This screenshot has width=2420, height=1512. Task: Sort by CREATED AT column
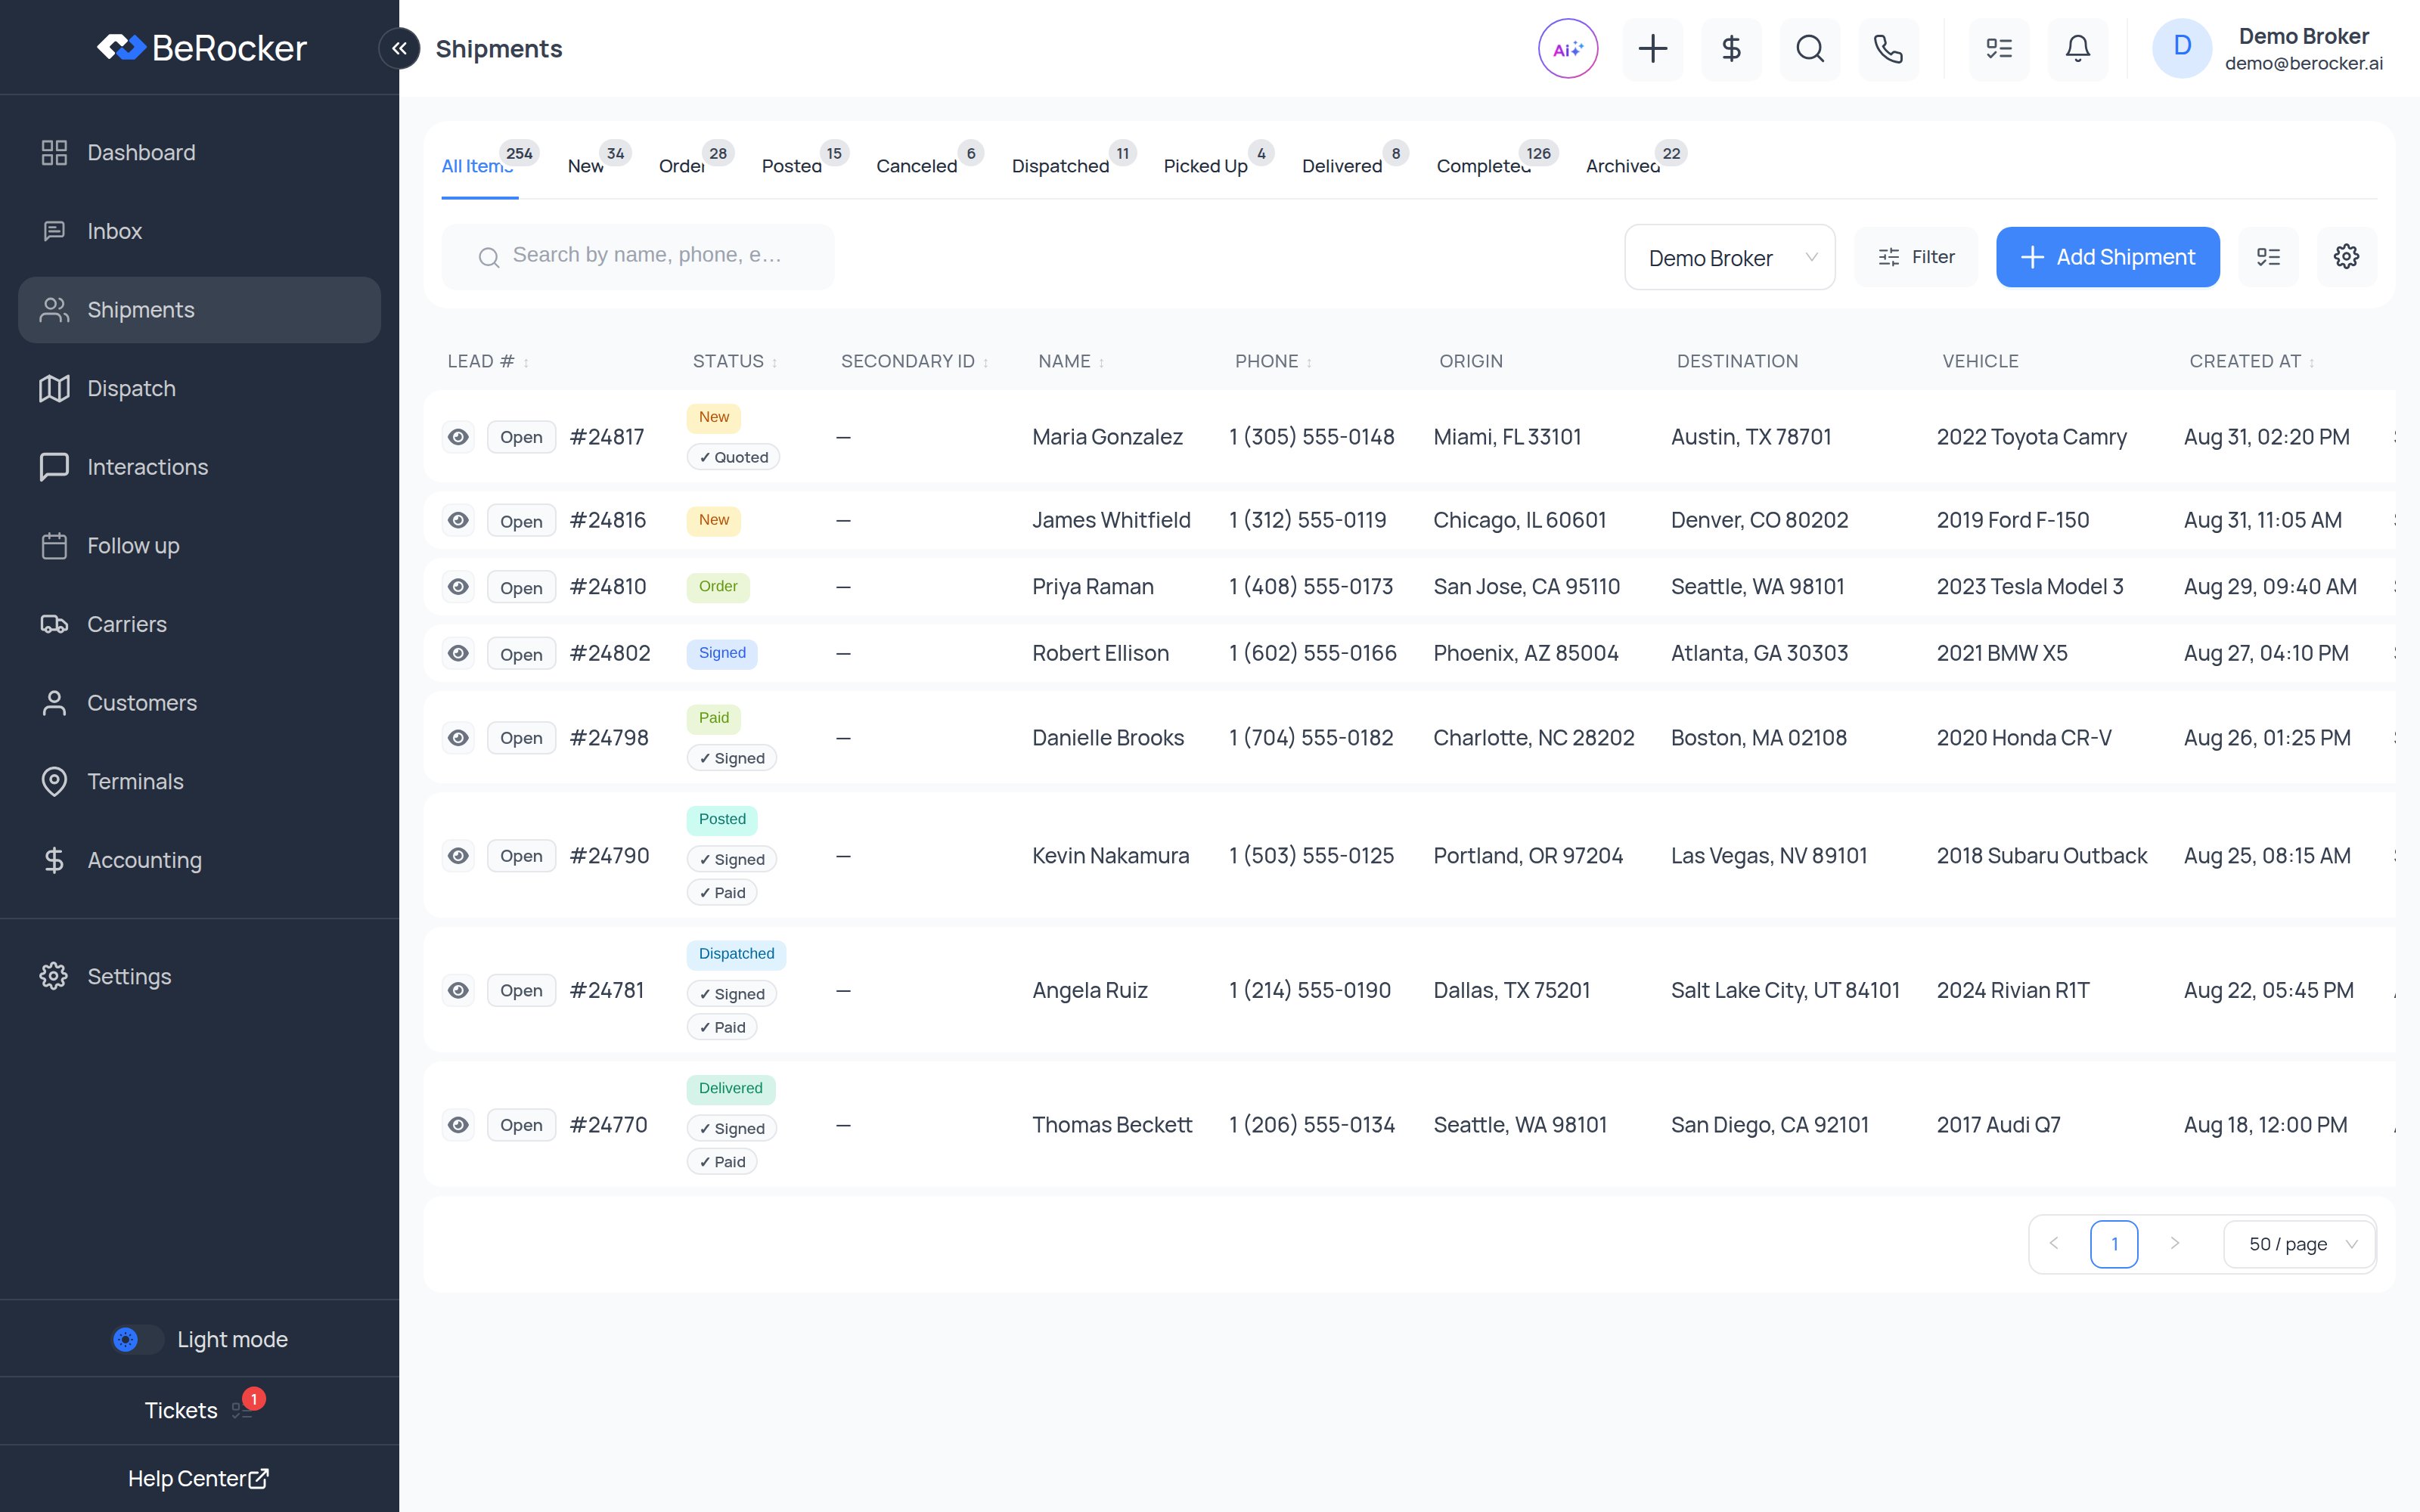[2252, 361]
